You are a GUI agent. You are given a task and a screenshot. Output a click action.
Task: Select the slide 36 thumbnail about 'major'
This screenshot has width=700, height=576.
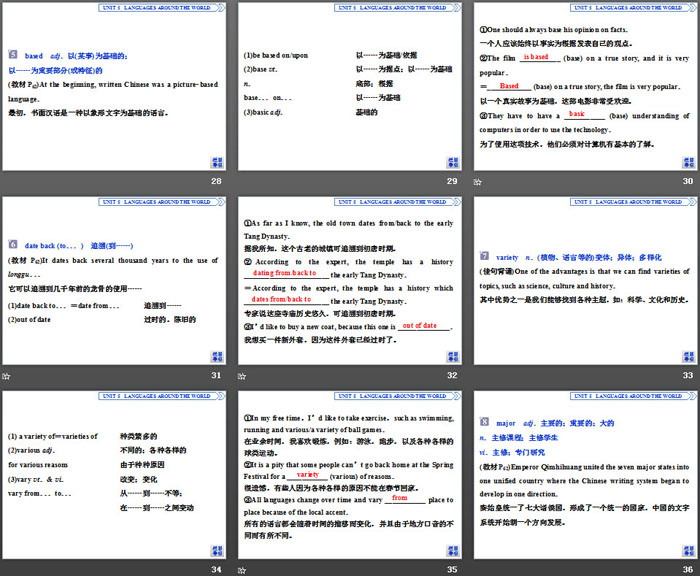coord(585,475)
